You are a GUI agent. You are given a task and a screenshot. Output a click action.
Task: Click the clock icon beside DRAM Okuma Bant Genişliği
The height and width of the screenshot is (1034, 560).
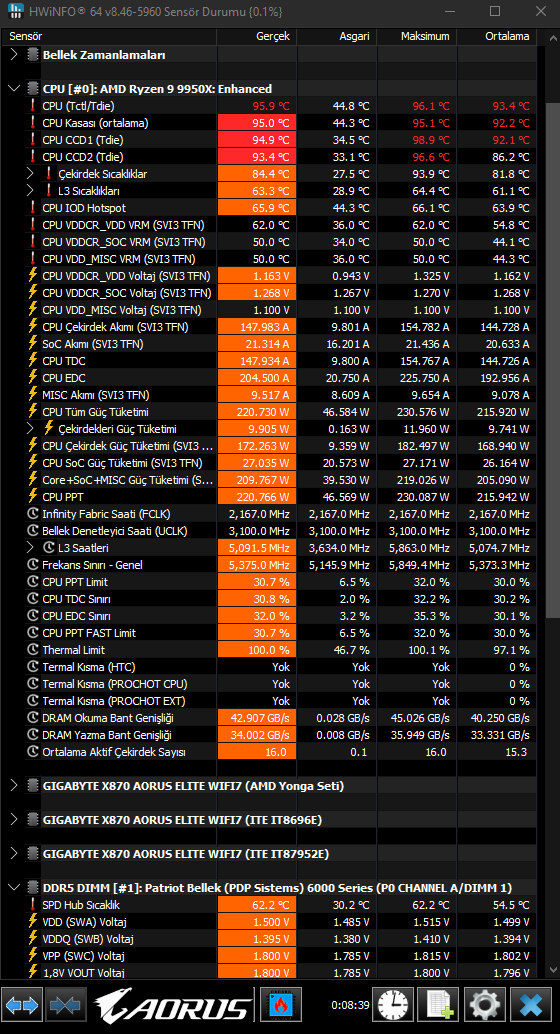click(x=33, y=717)
